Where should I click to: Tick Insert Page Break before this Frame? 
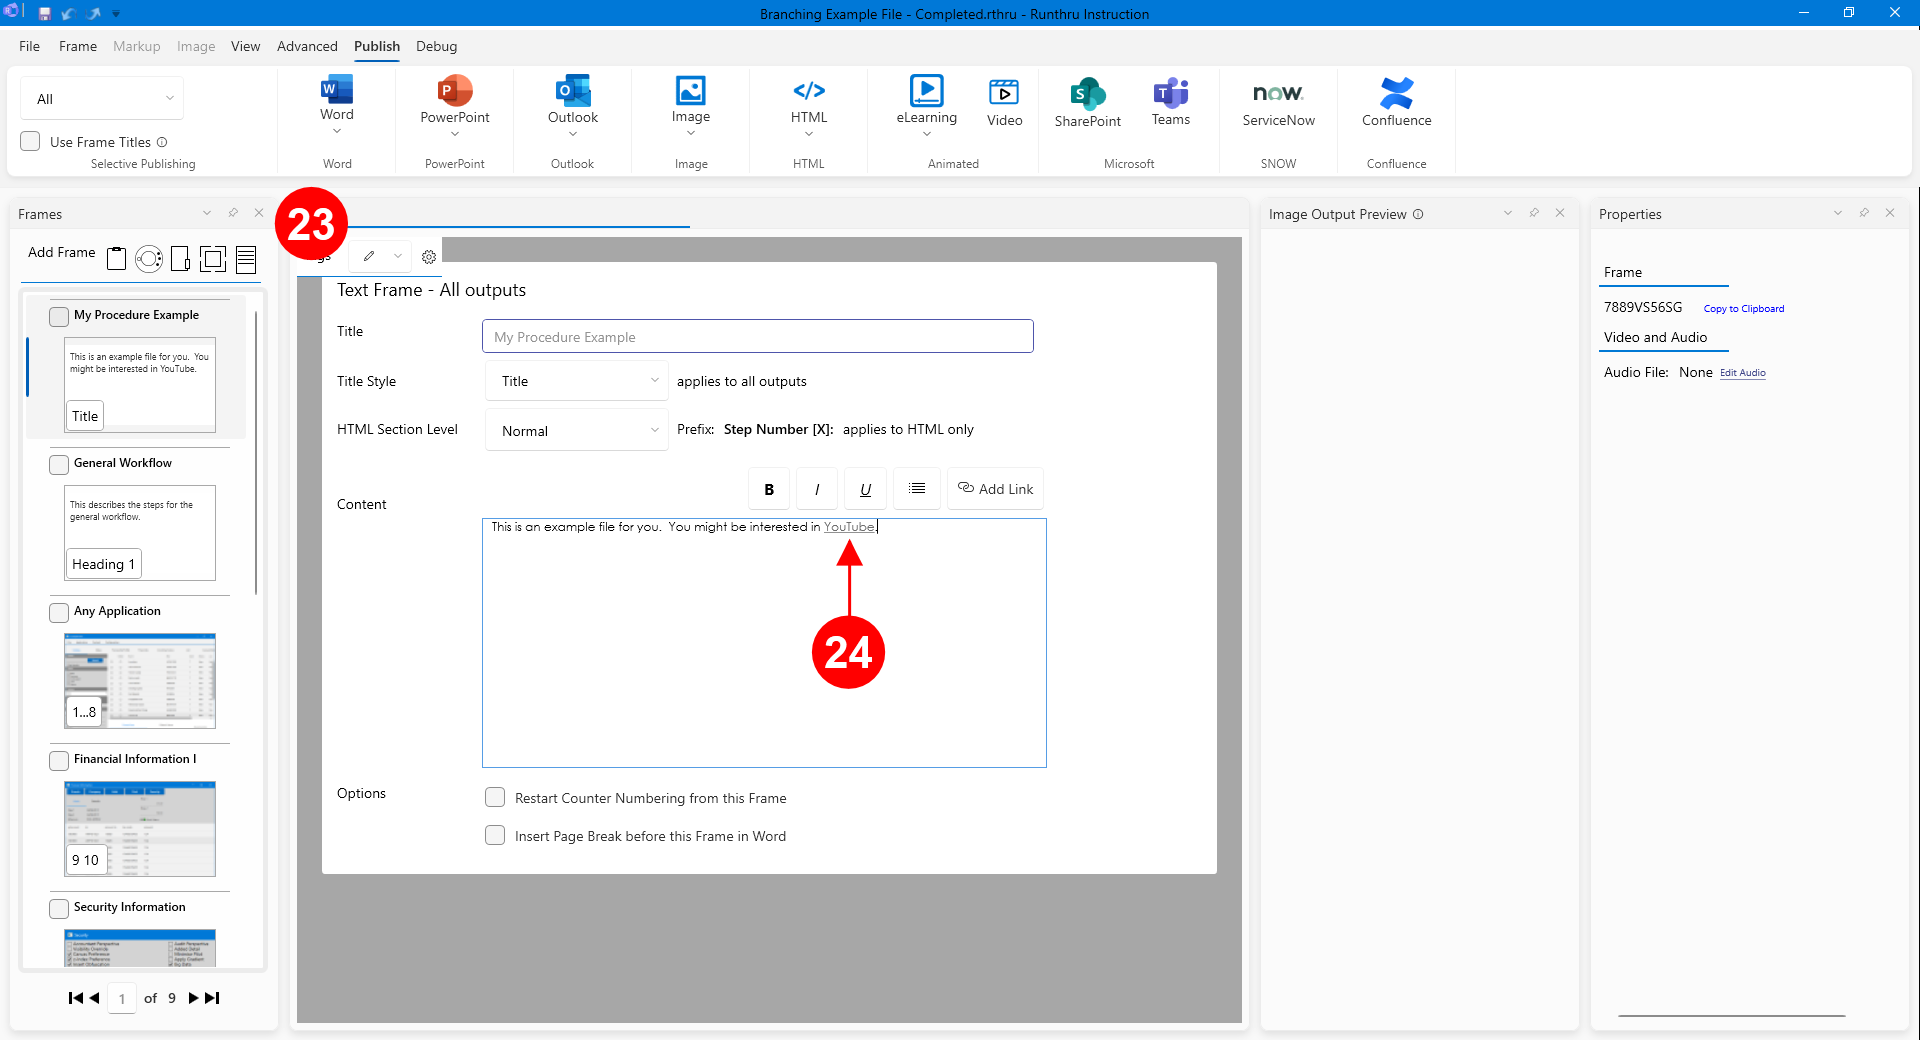(495, 836)
